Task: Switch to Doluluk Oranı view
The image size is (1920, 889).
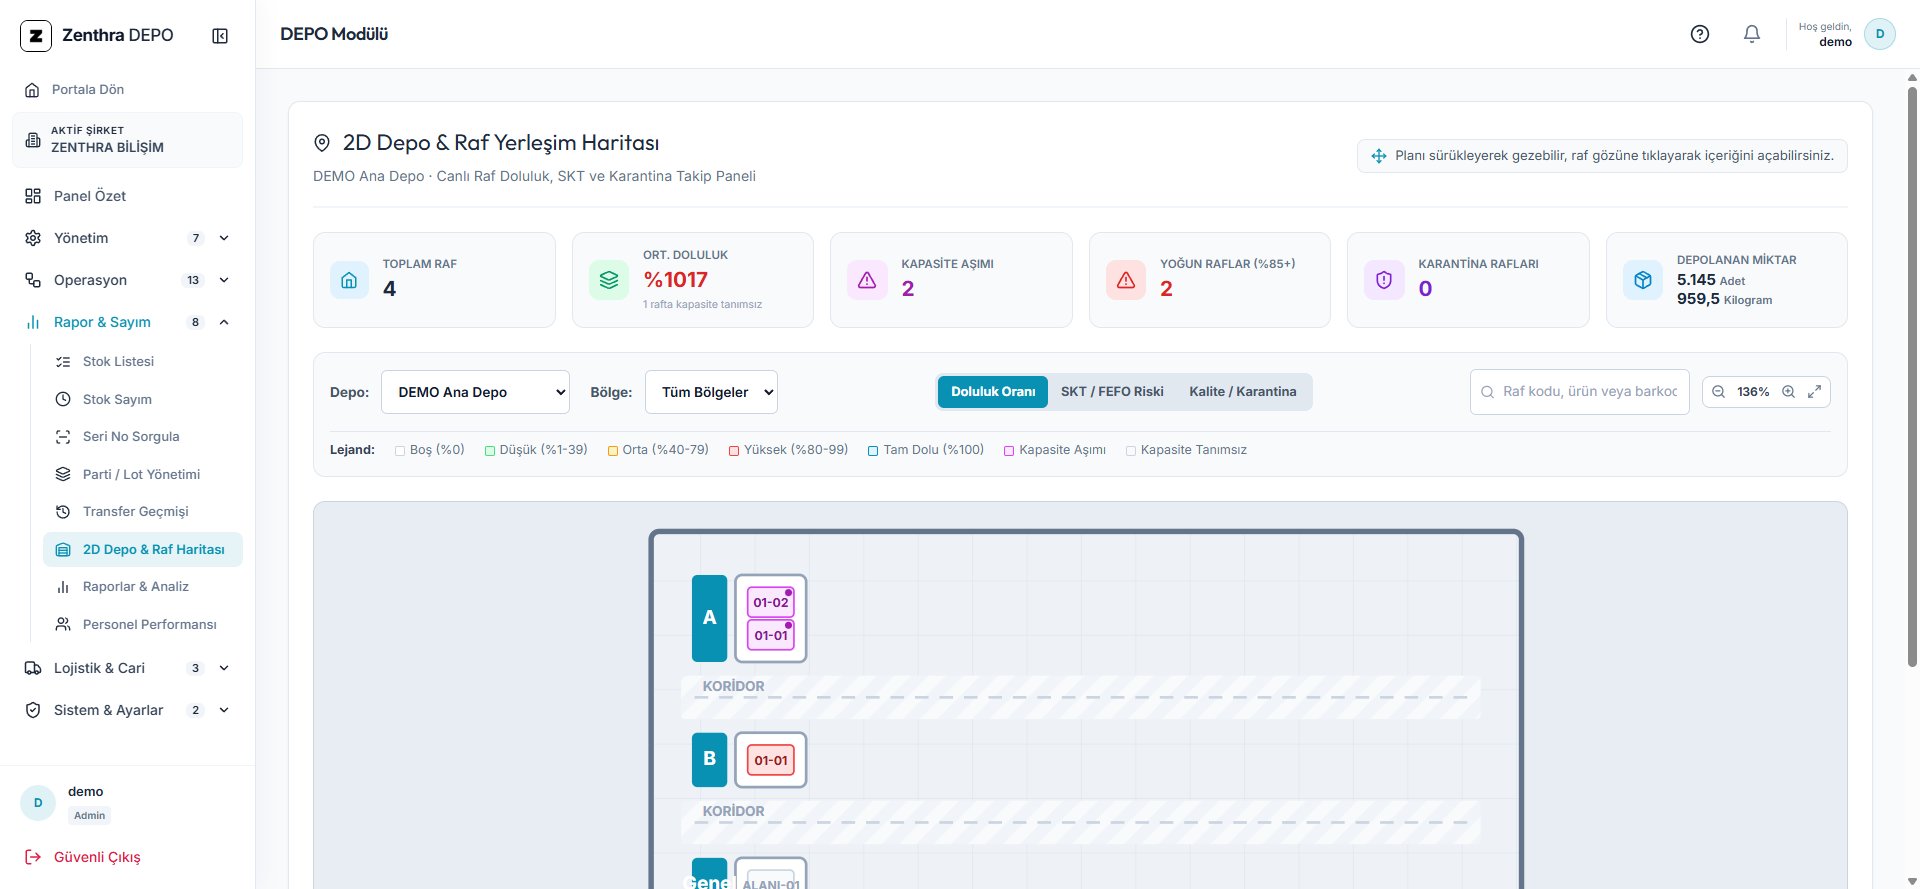Action: tap(993, 392)
